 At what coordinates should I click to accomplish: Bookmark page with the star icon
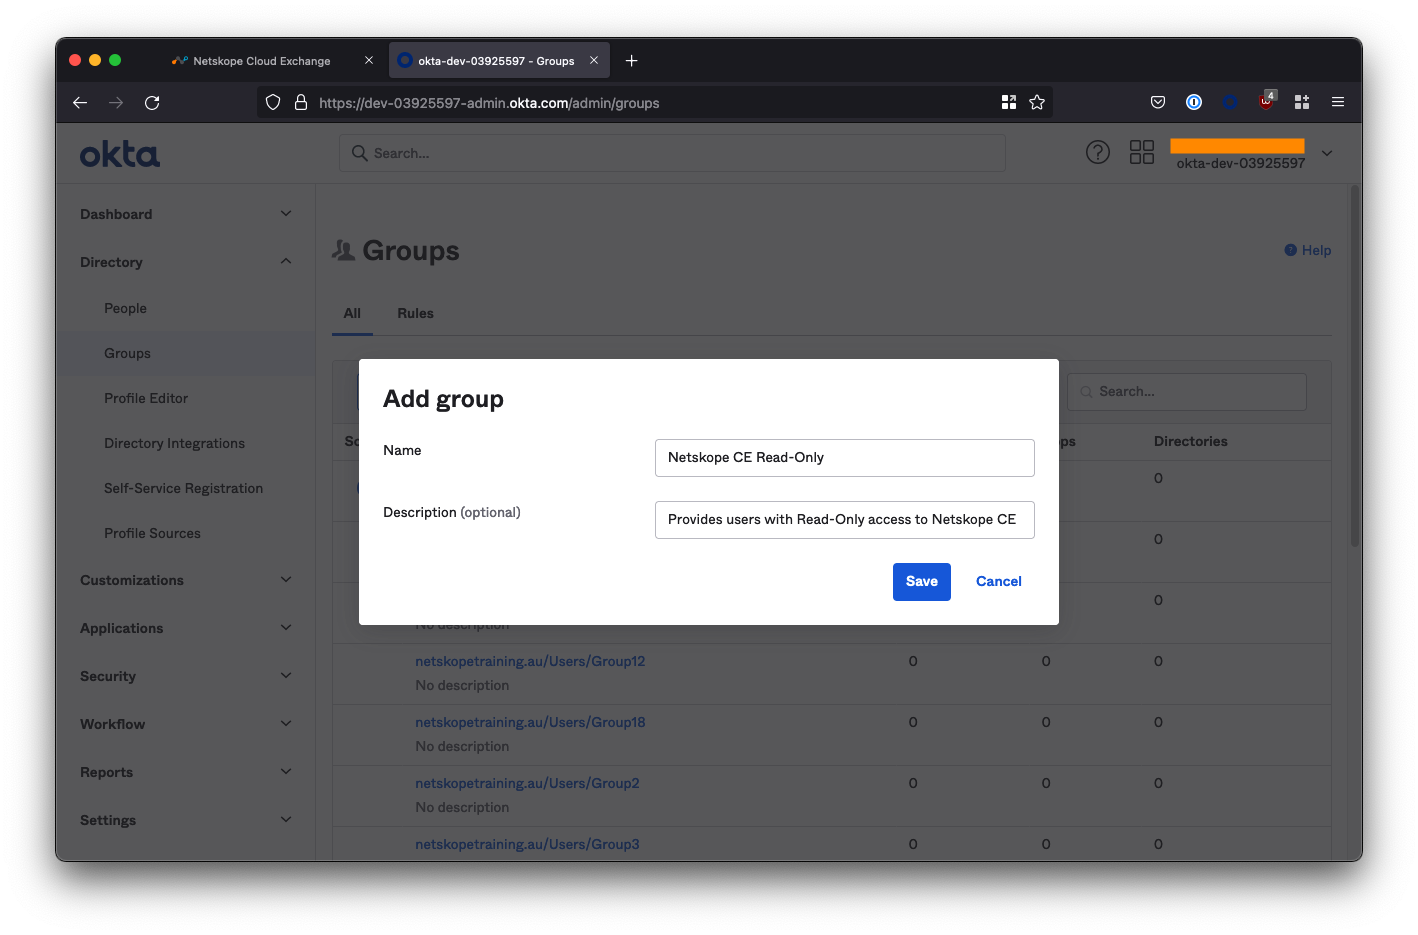1037,103
